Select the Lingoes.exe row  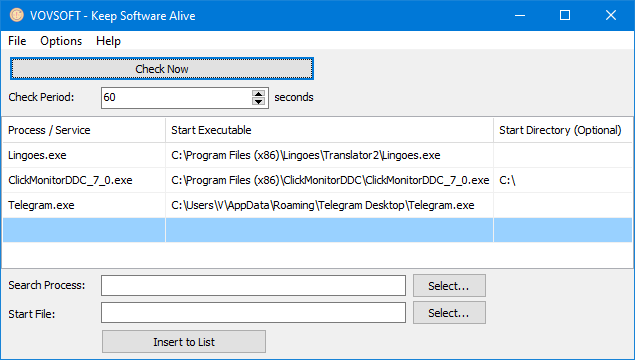(317, 155)
